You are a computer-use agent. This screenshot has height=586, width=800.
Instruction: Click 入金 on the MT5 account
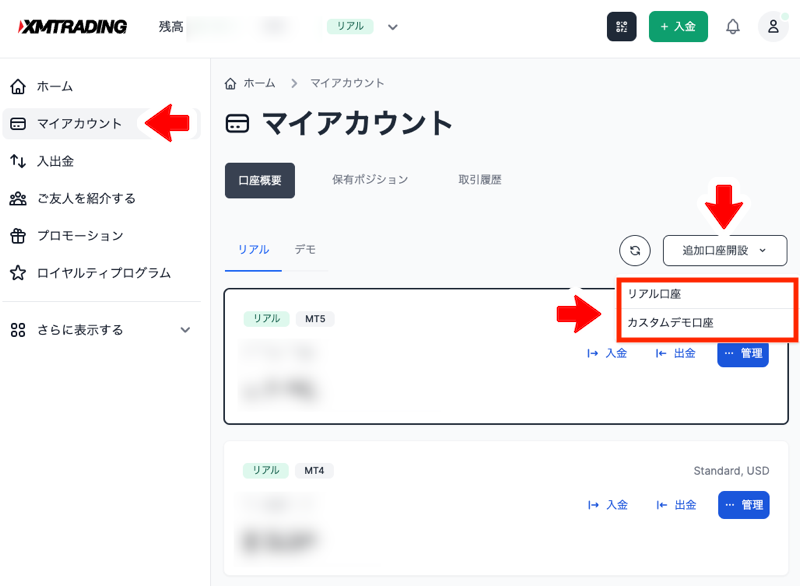click(x=607, y=353)
